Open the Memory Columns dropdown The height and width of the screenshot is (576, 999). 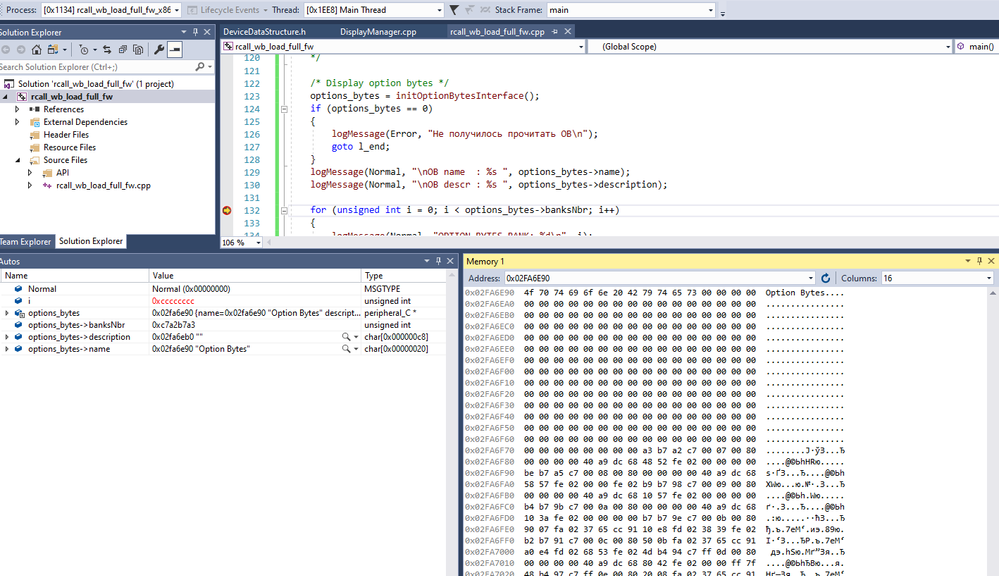989,278
